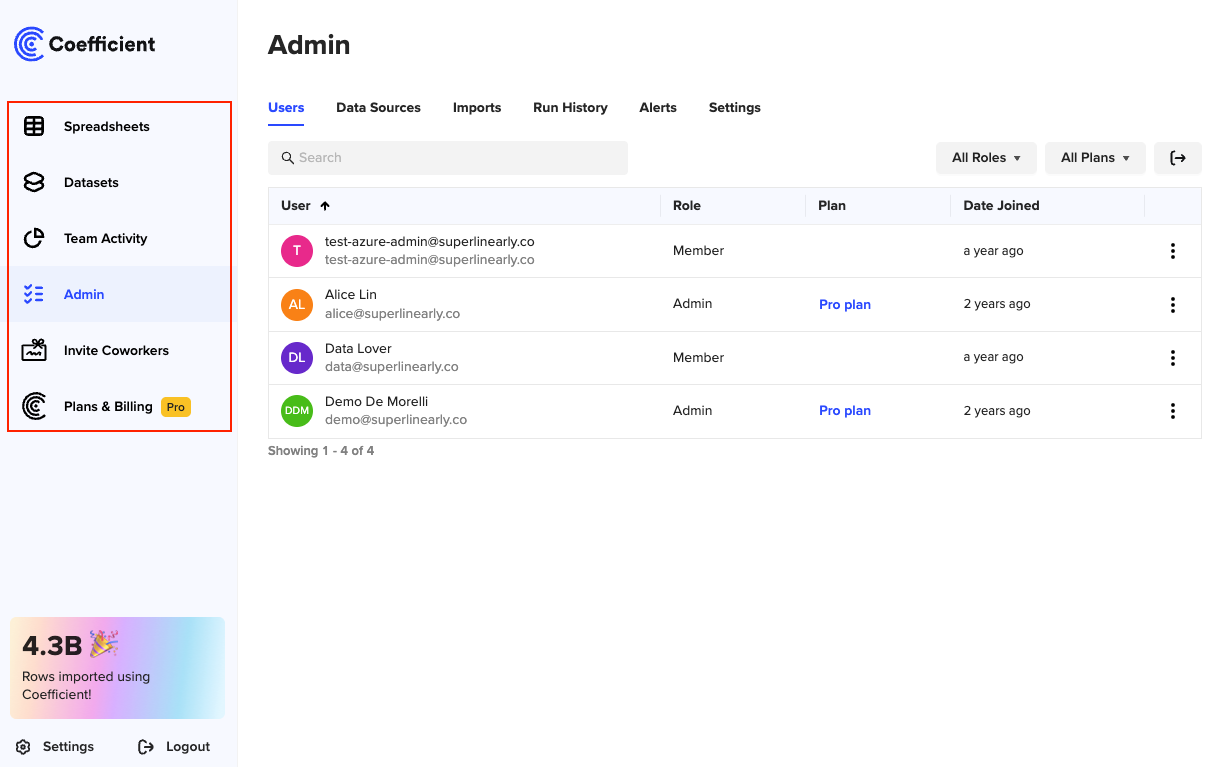This screenshot has height=767, width=1209.
Task: Expand the All Roles dropdown
Action: [x=985, y=158]
